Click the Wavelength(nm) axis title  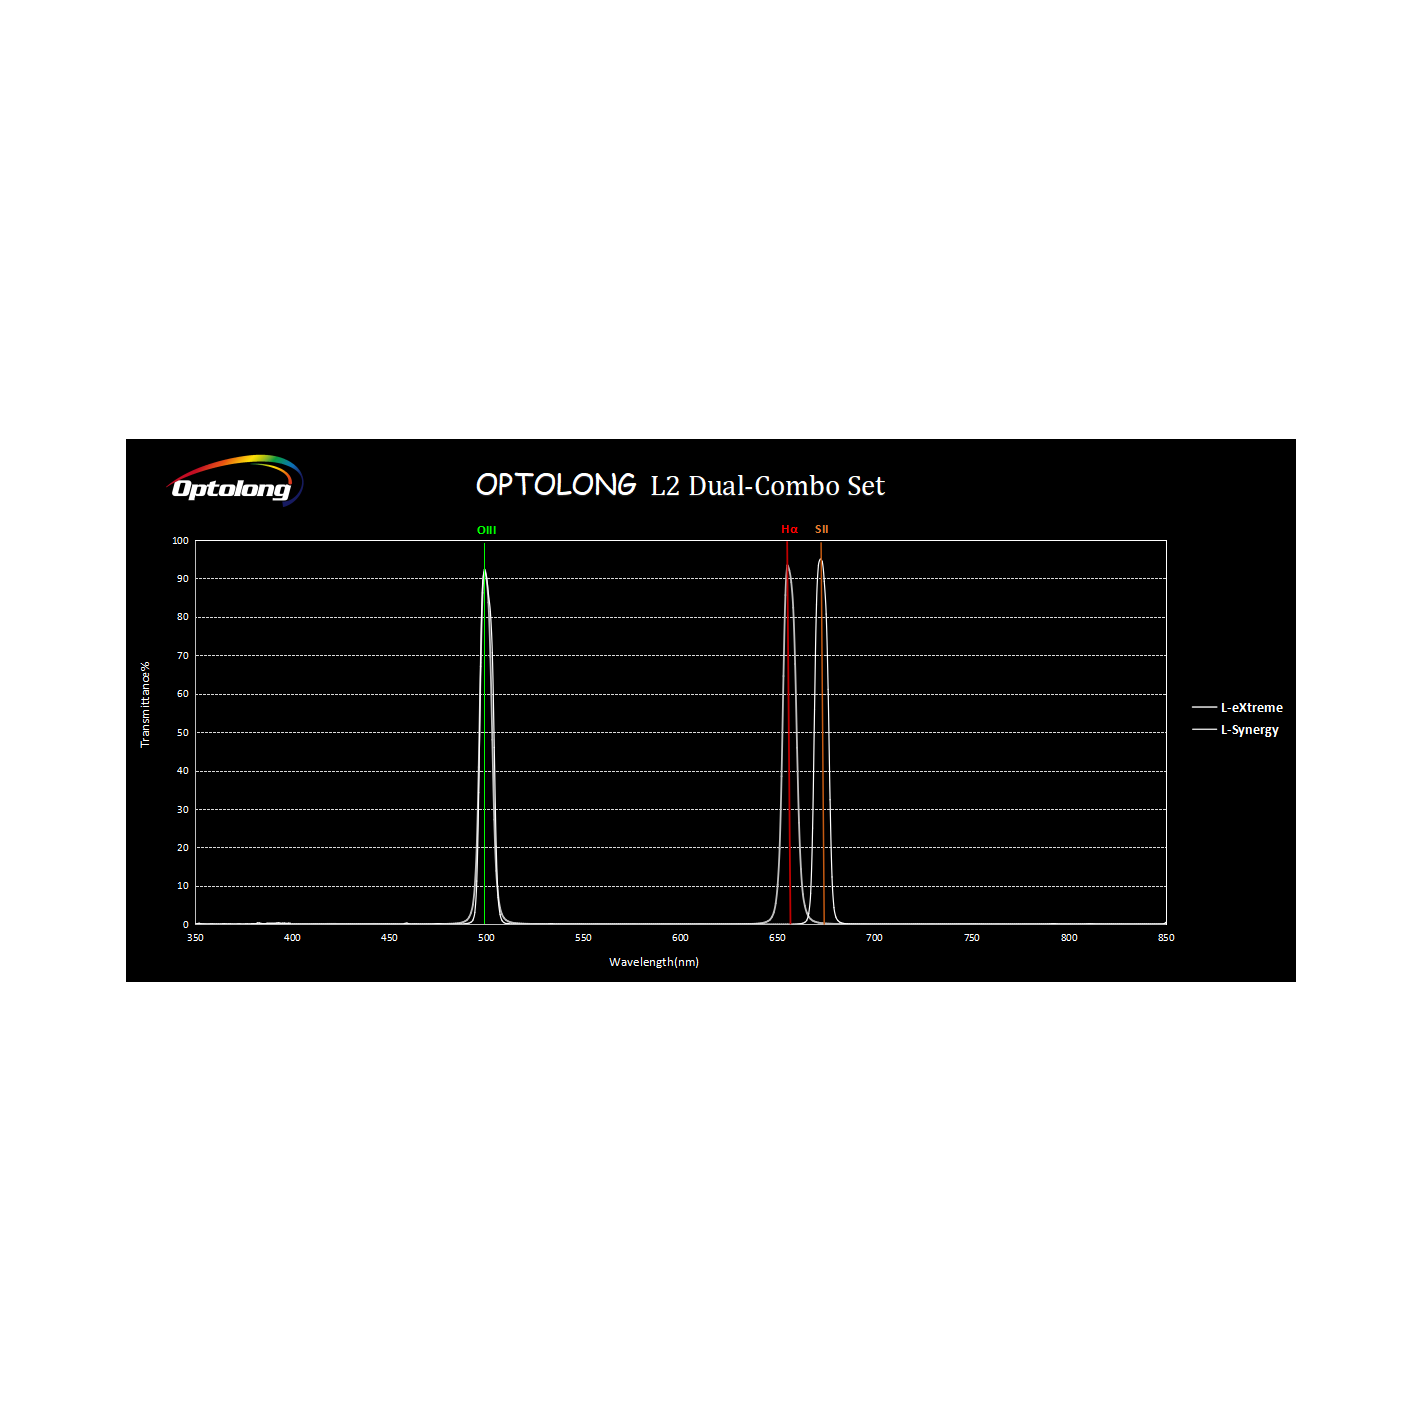[x=654, y=962]
